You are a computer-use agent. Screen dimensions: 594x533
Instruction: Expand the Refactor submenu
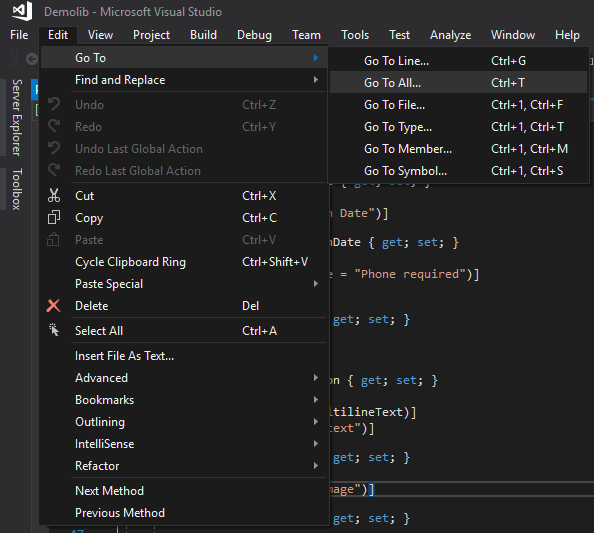pyautogui.click(x=184, y=466)
